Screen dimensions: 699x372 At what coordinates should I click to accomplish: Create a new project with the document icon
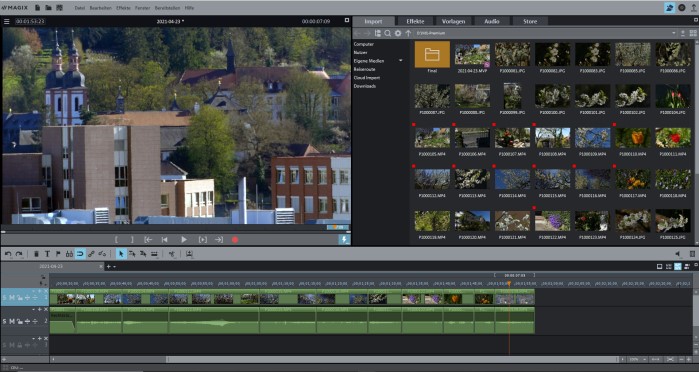coord(37,8)
